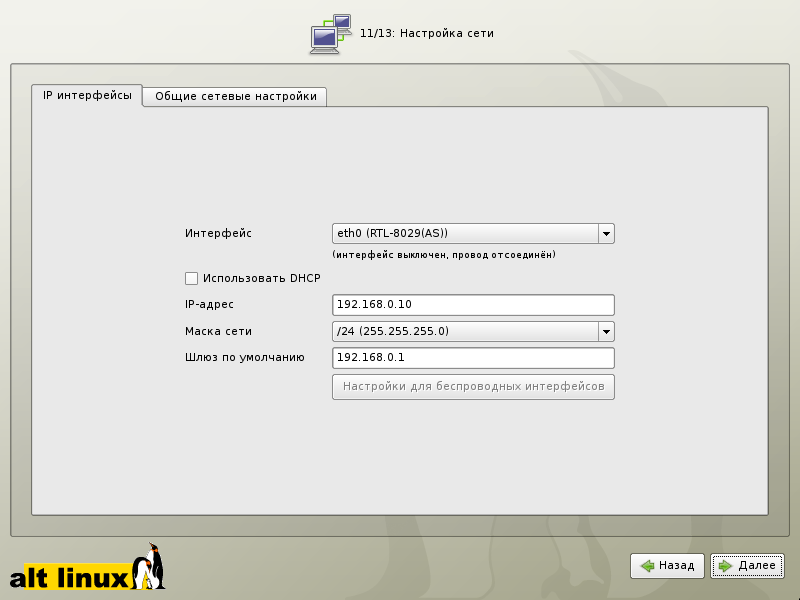Click the interface status text below the dropdown

444,255
